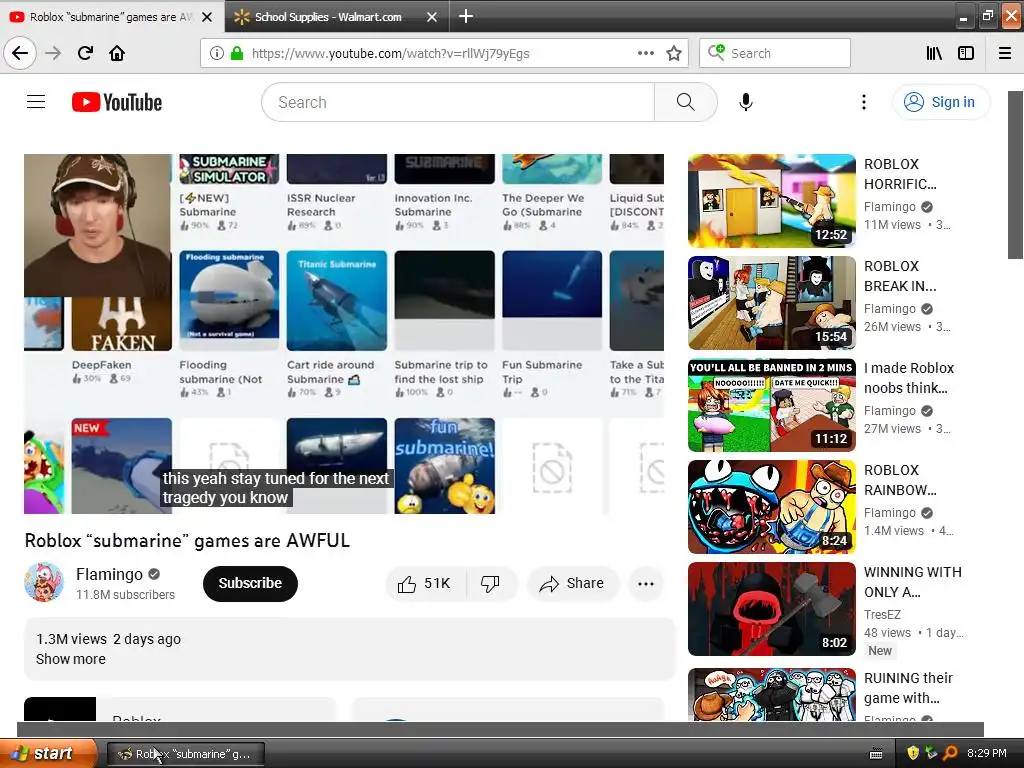The image size is (1024, 768).
Task: Click the browser Forward arrow button
Action: 53,53
